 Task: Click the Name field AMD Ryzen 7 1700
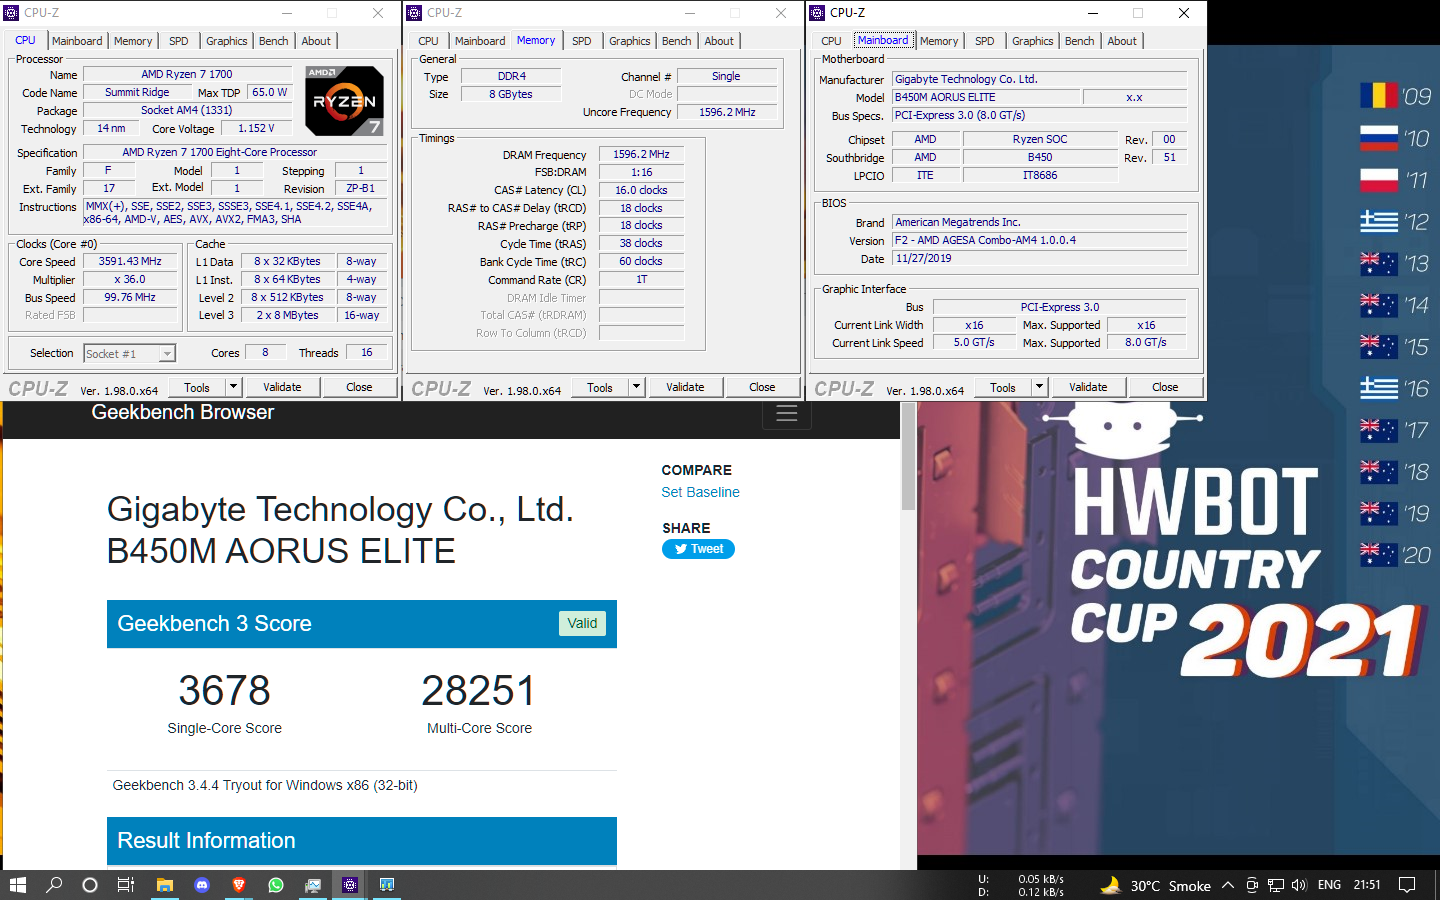click(187, 74)
